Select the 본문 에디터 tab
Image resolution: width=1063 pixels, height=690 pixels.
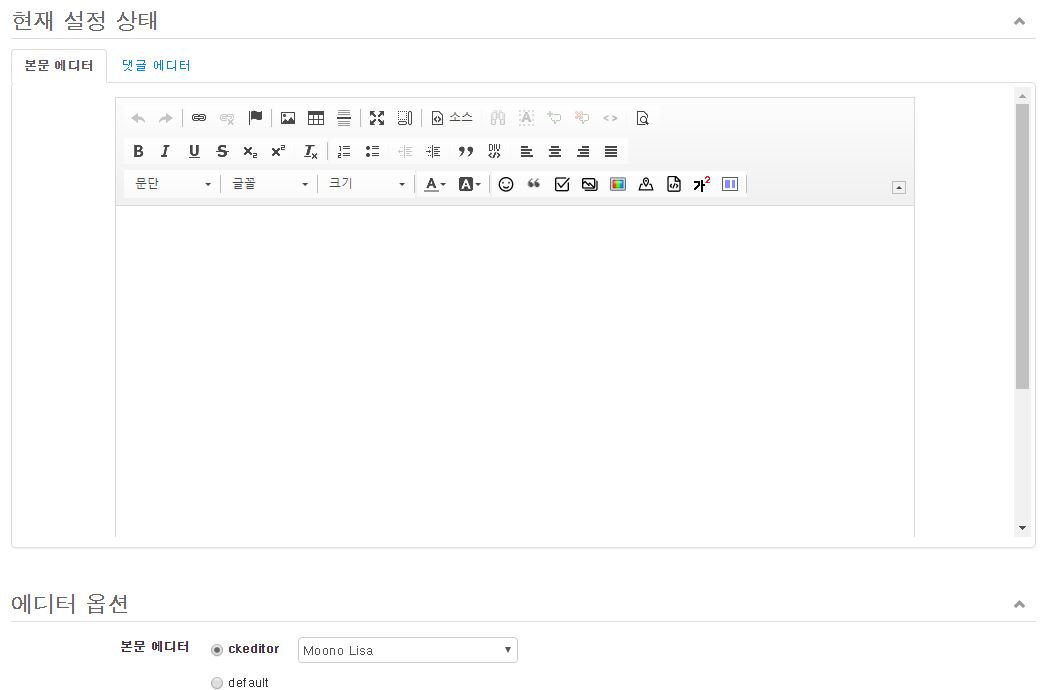pos(59,66)
